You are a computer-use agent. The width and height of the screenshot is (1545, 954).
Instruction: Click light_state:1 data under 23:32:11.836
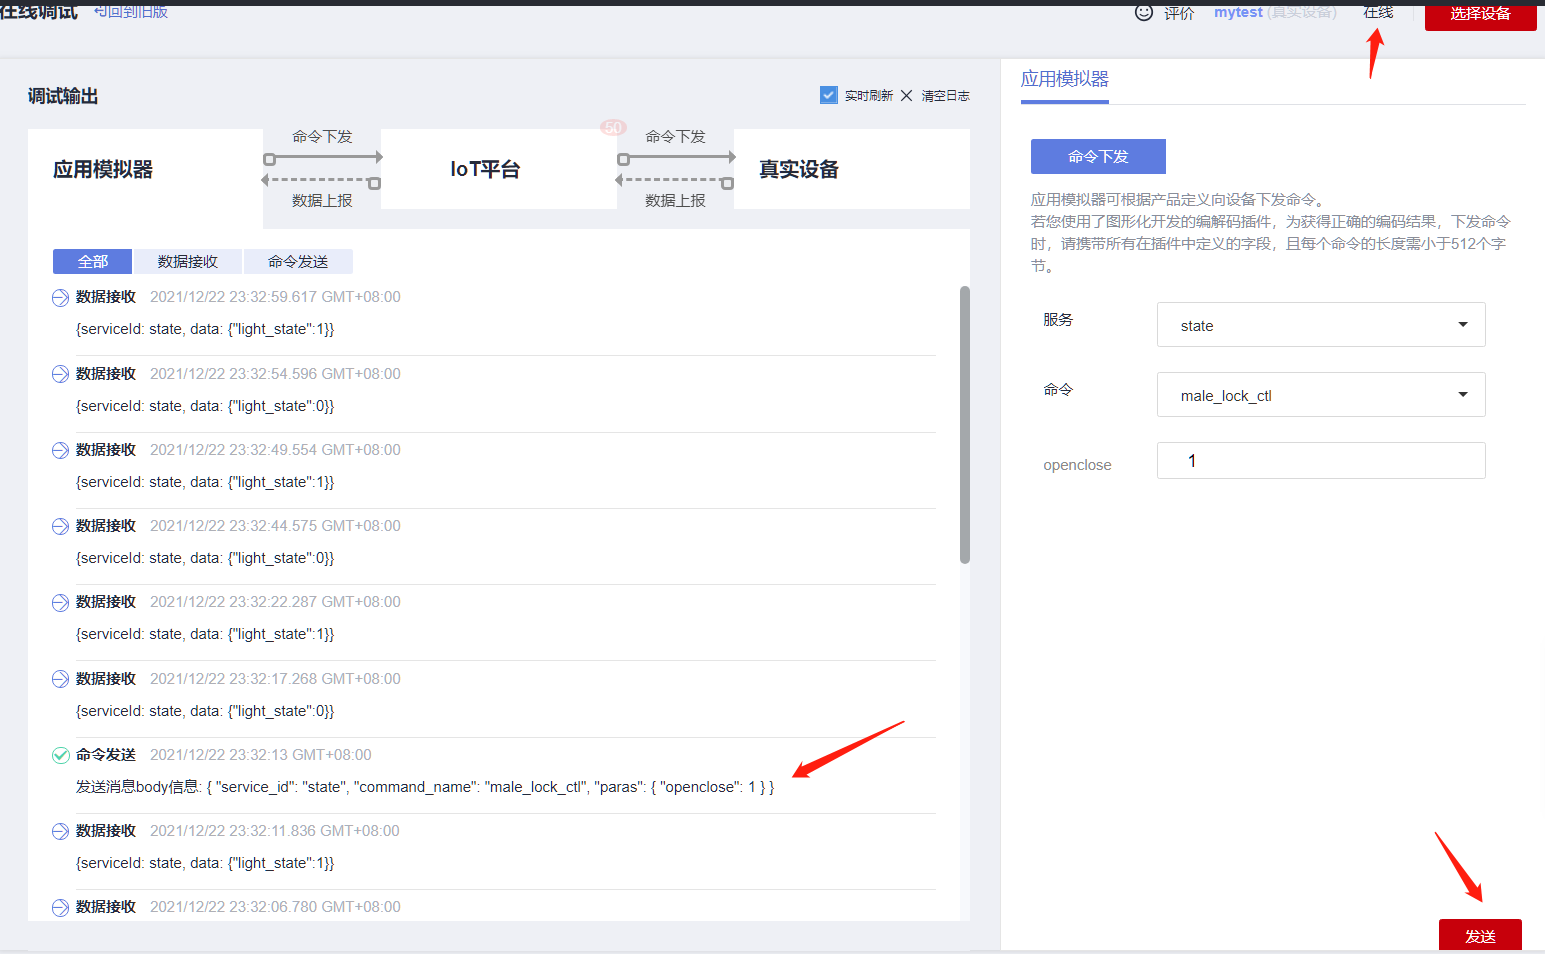205,863
